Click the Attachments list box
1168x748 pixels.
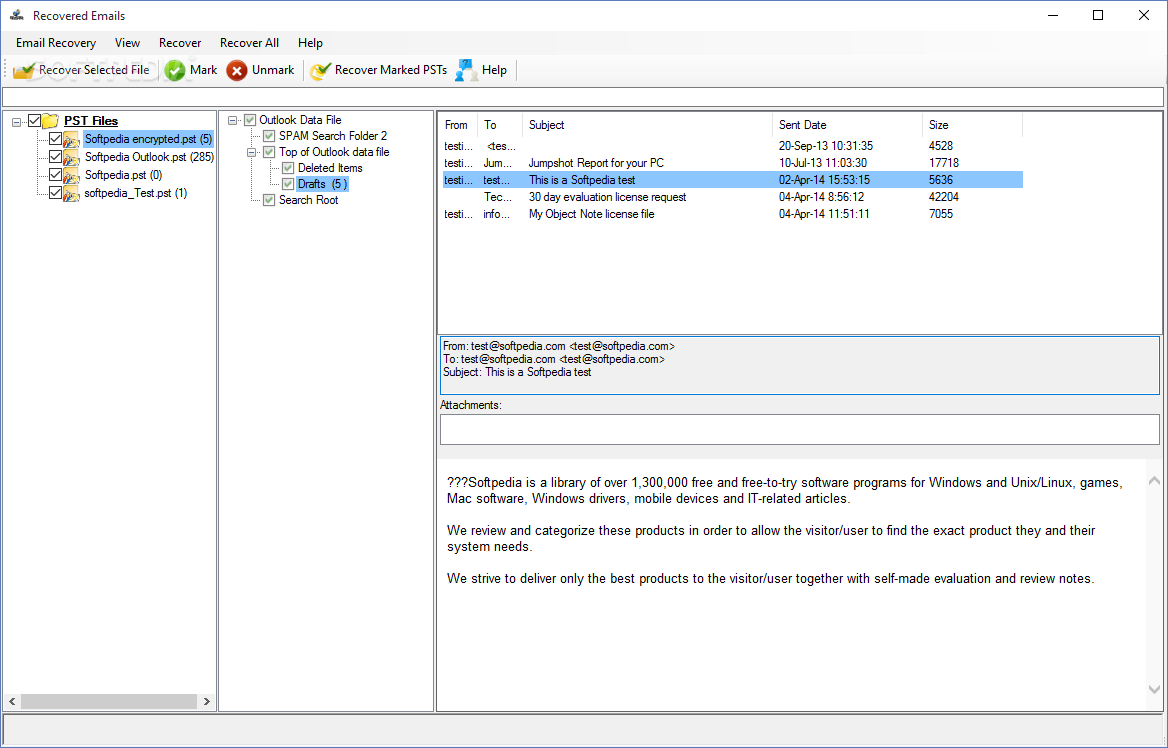tap(799, 429)
